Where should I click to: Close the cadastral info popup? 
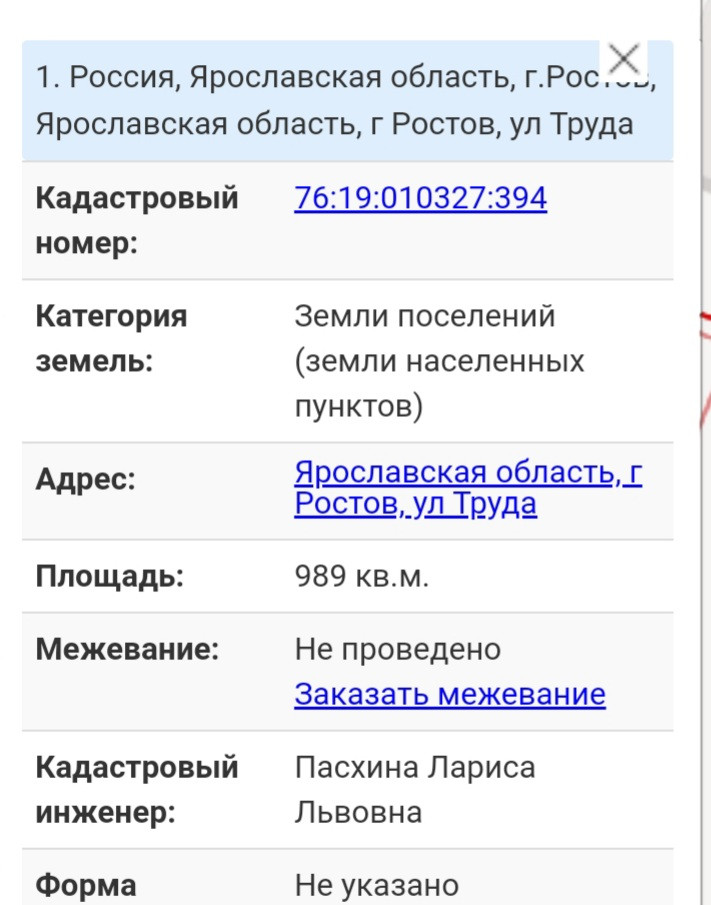(x=624, y=59)
